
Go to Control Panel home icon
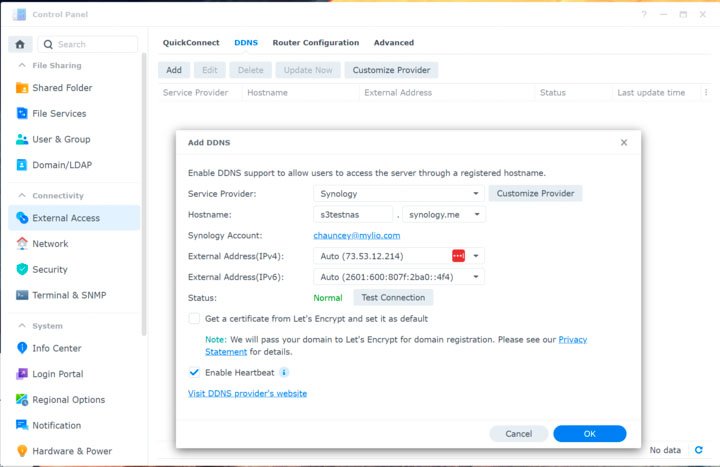tap(20, 44)
